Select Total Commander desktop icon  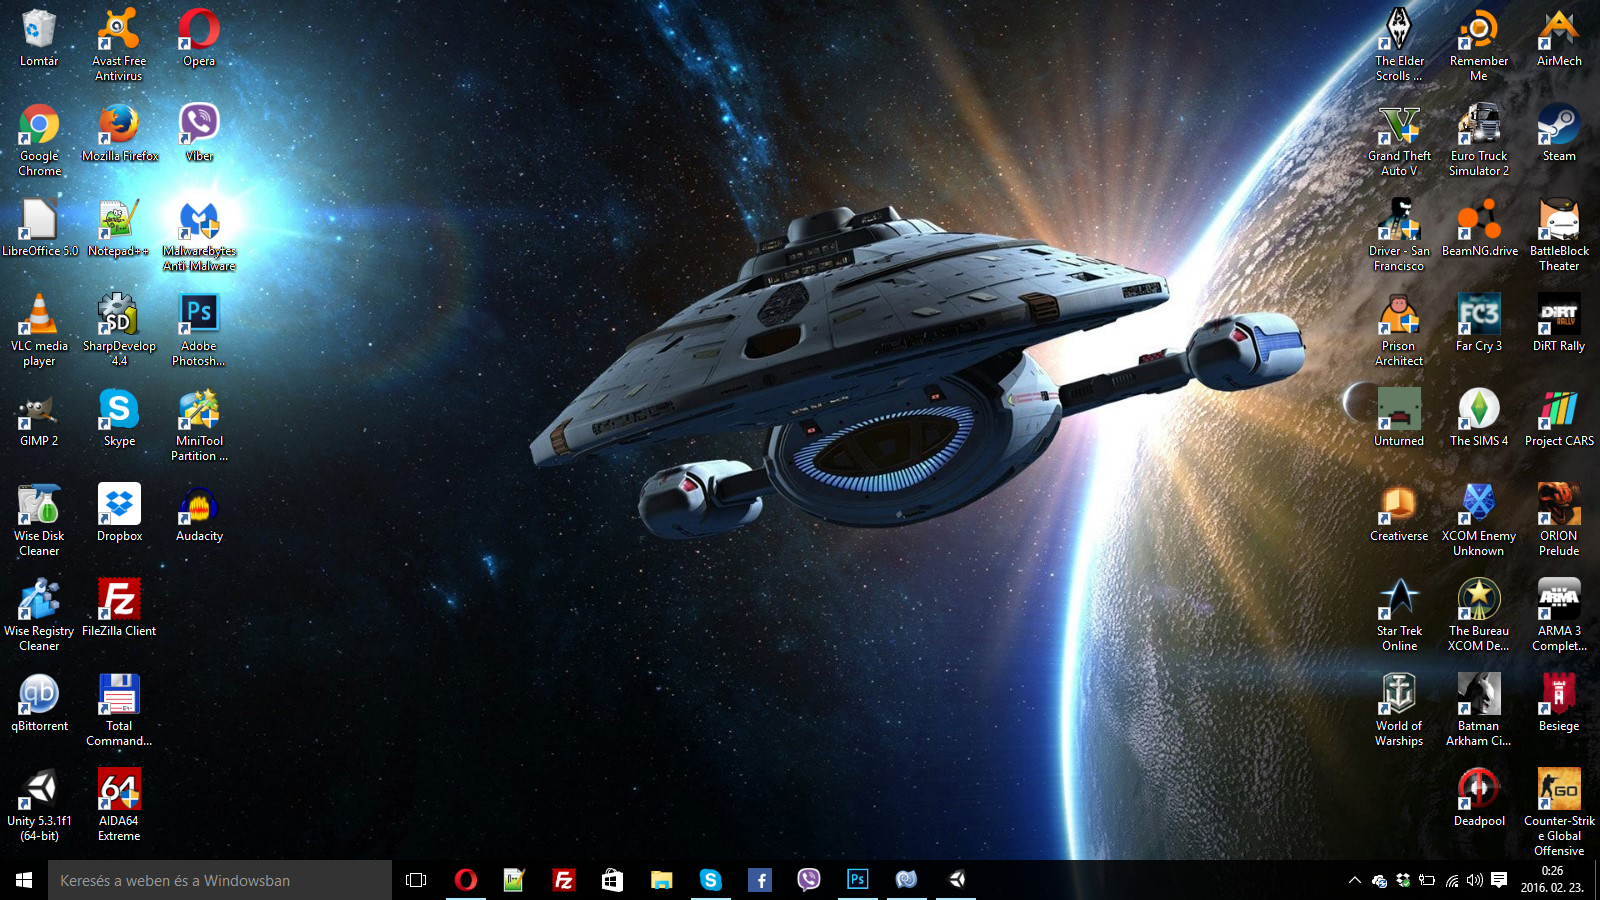click(119, 710)
